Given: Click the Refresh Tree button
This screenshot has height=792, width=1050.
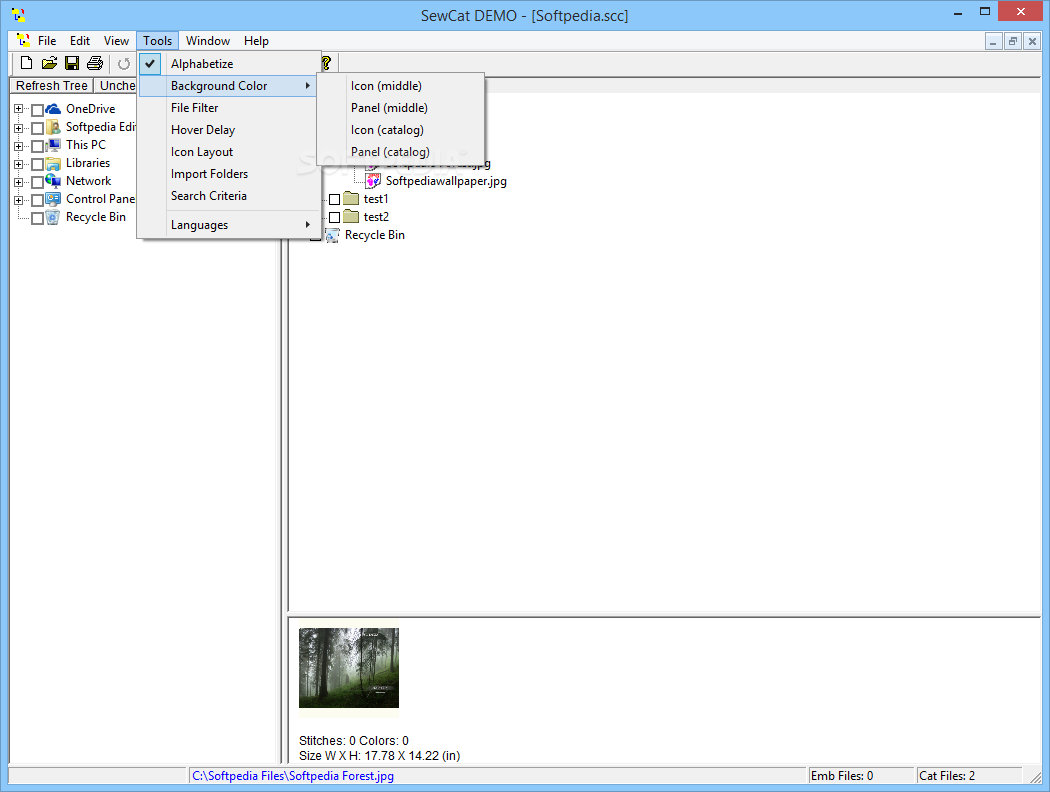Looking at the screenshot, I should pyautogui.click(x=52, y=86).
